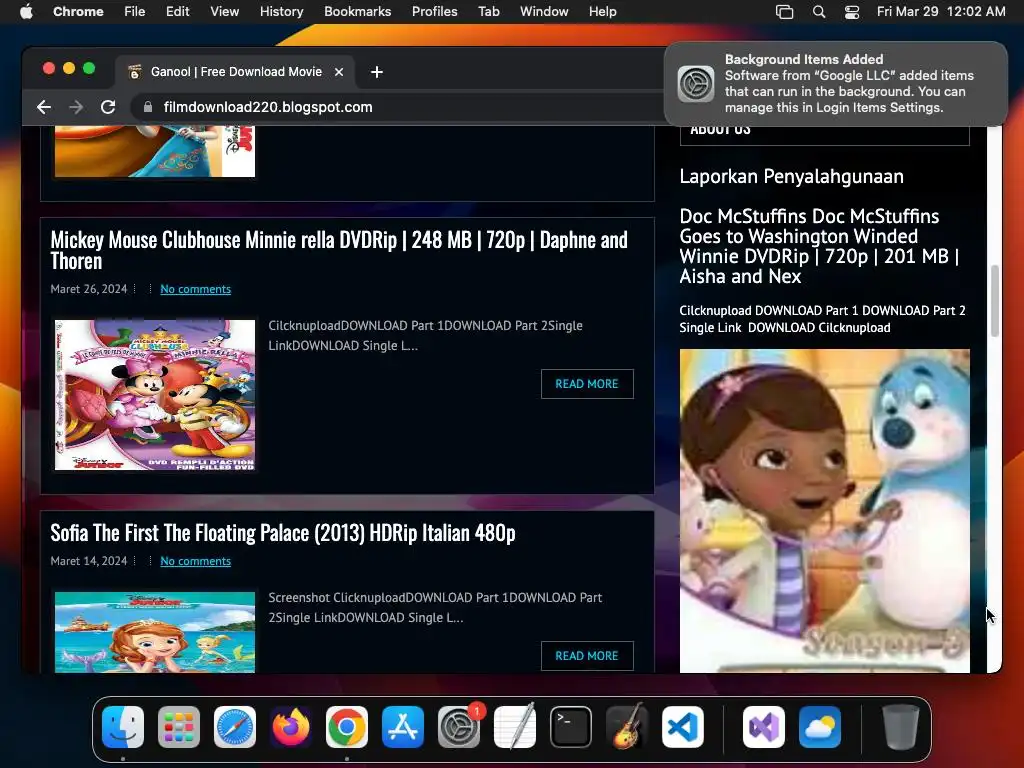Click the Sofia The First poster thumbnail
The image size is (1024, 768).
pos(155,632)
